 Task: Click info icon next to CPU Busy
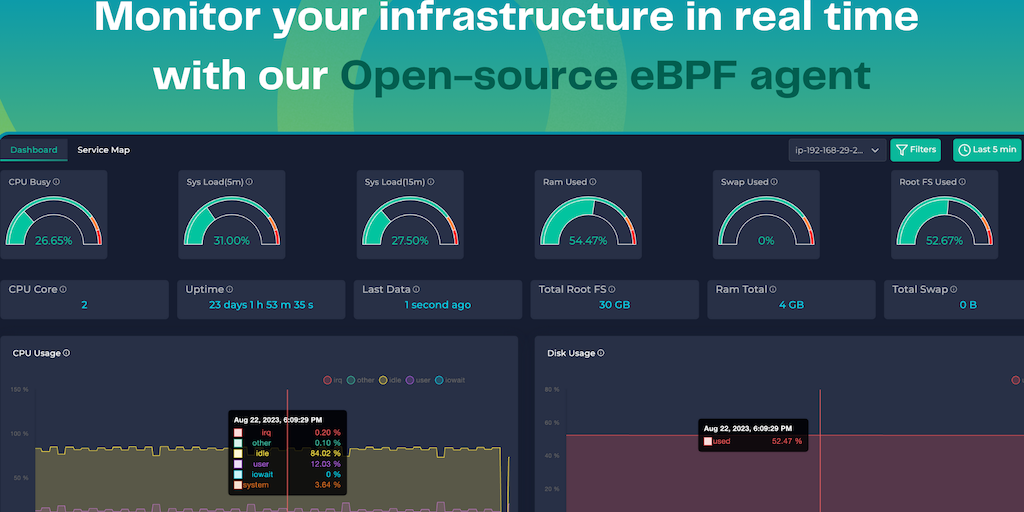point(56,182)
